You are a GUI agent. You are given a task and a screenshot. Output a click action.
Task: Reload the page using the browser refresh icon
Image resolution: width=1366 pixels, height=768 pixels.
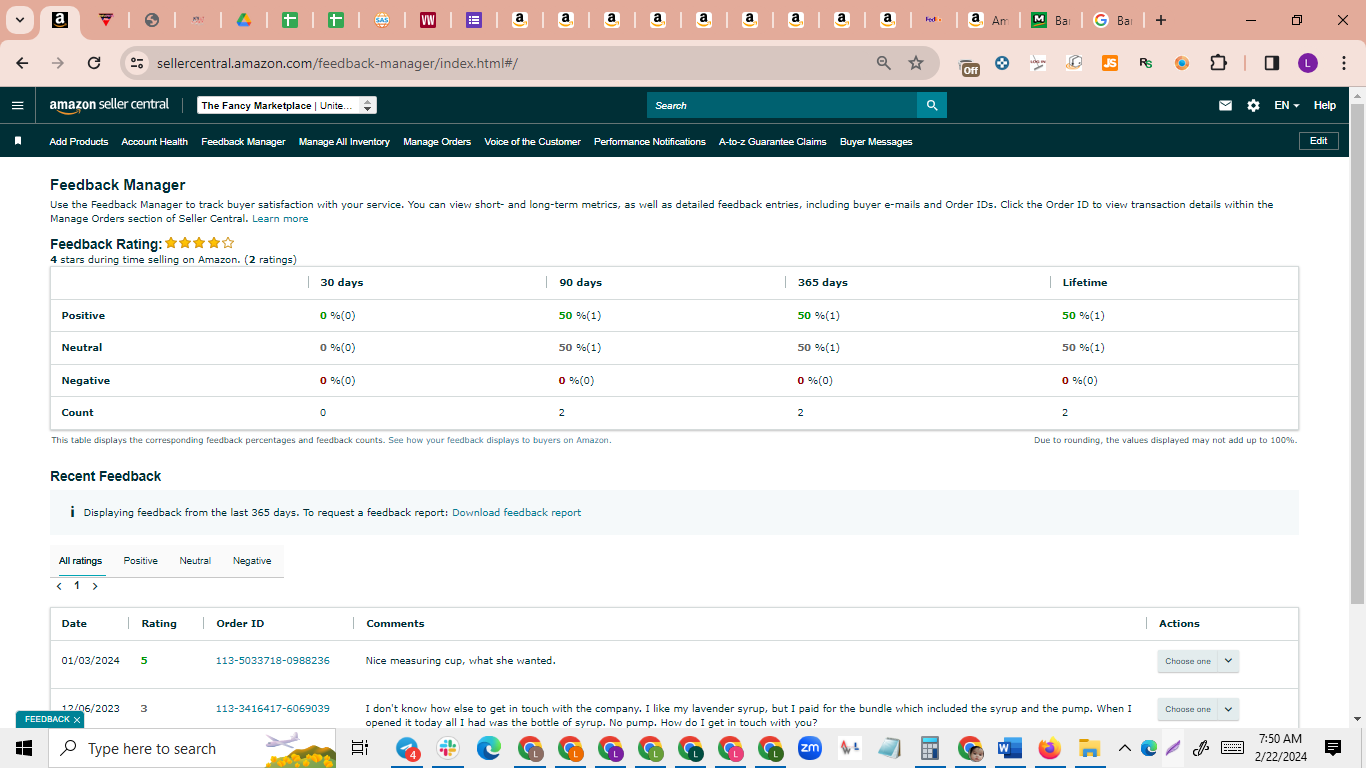point(94,63)
